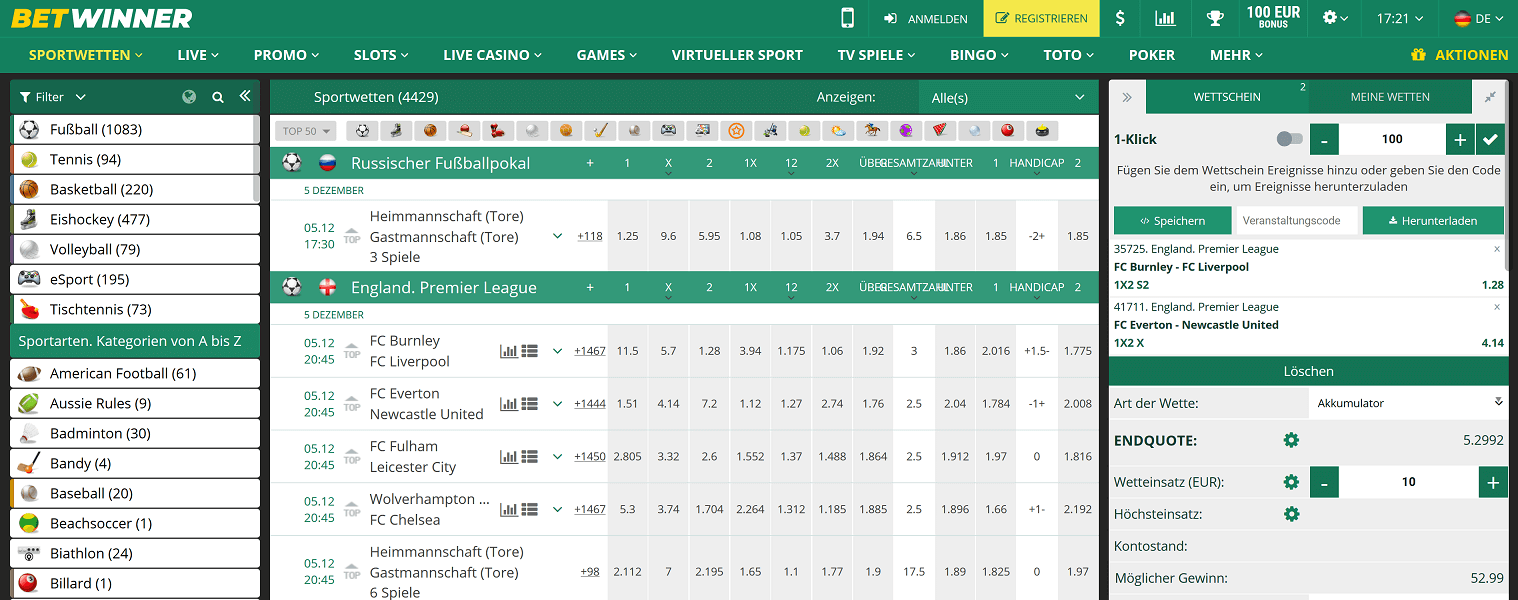
Task: Expand markets chevron for FC Fulham match
Action: (557, 457)
